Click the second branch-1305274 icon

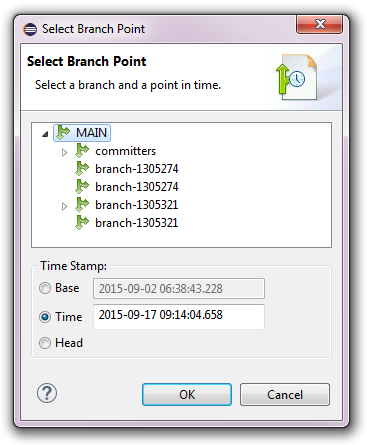(82, 186)
